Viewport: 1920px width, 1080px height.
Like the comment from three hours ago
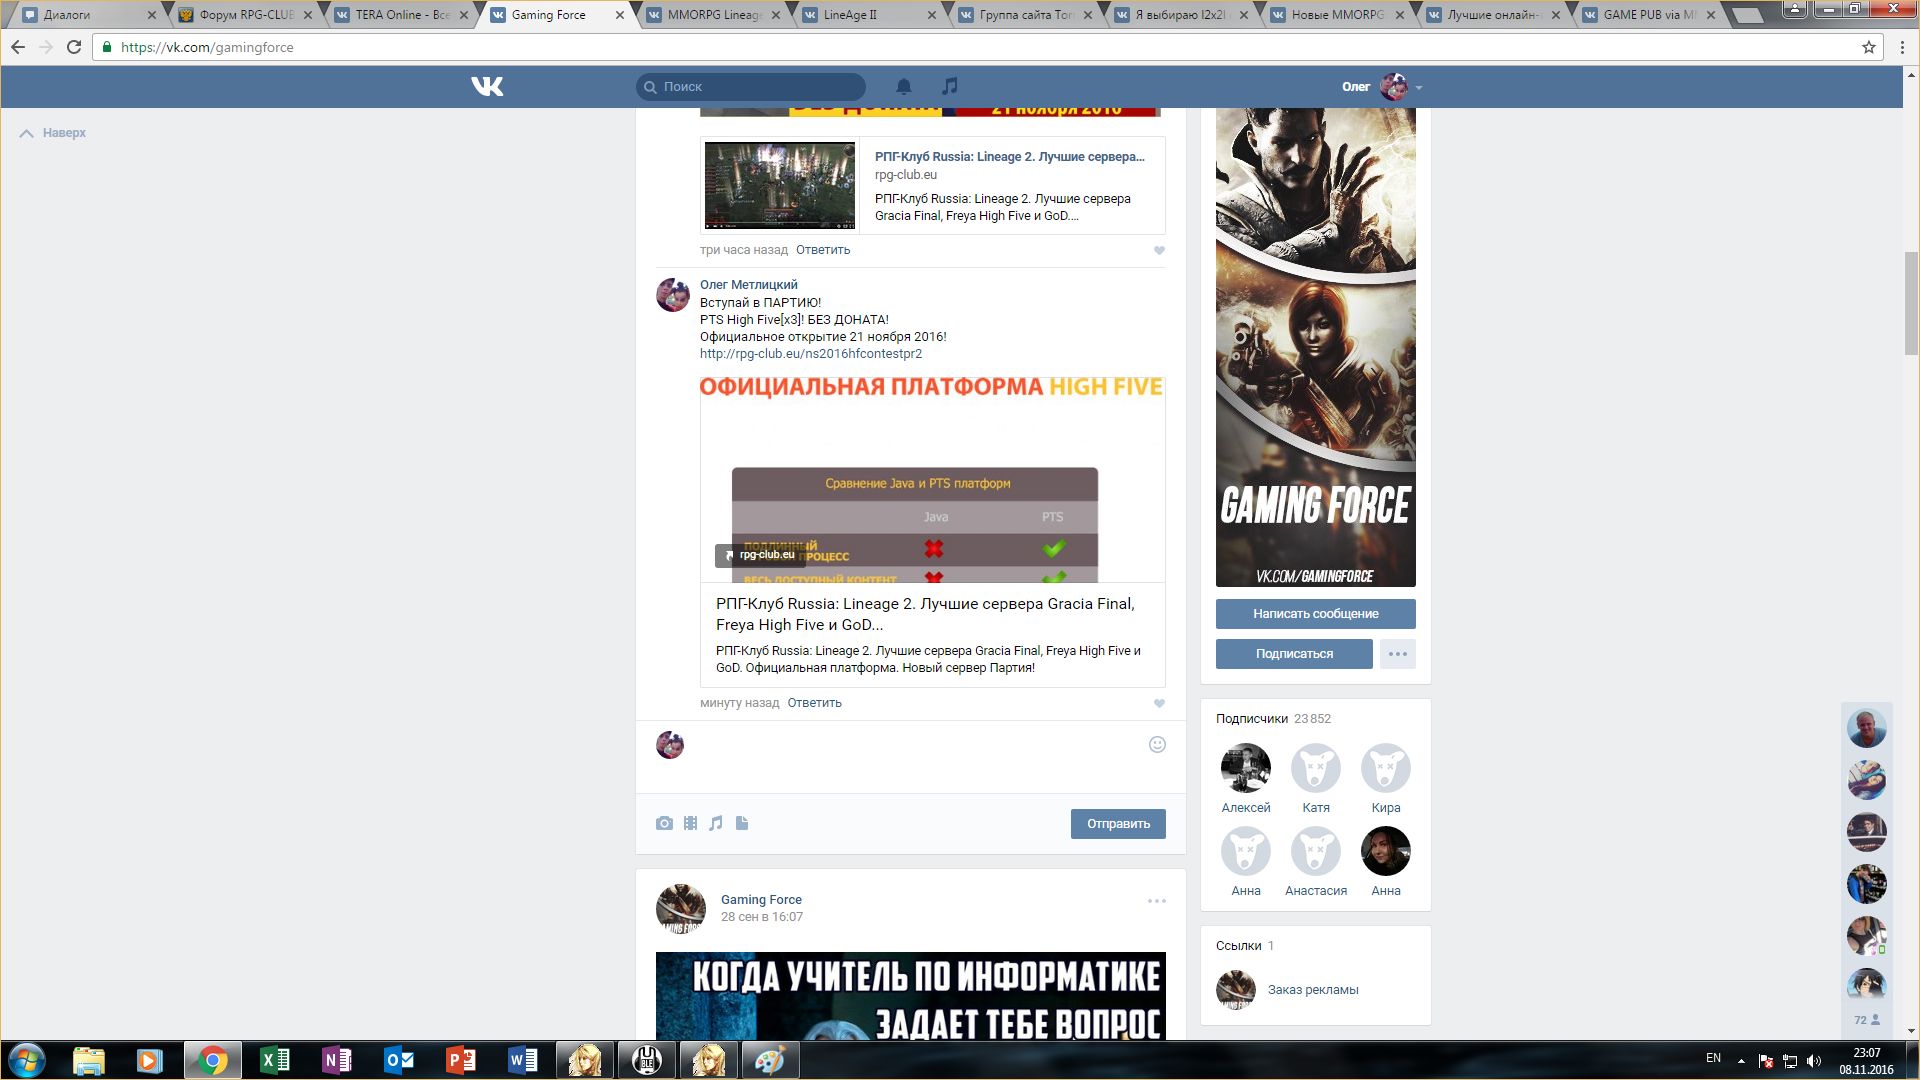coord(1159,251)
